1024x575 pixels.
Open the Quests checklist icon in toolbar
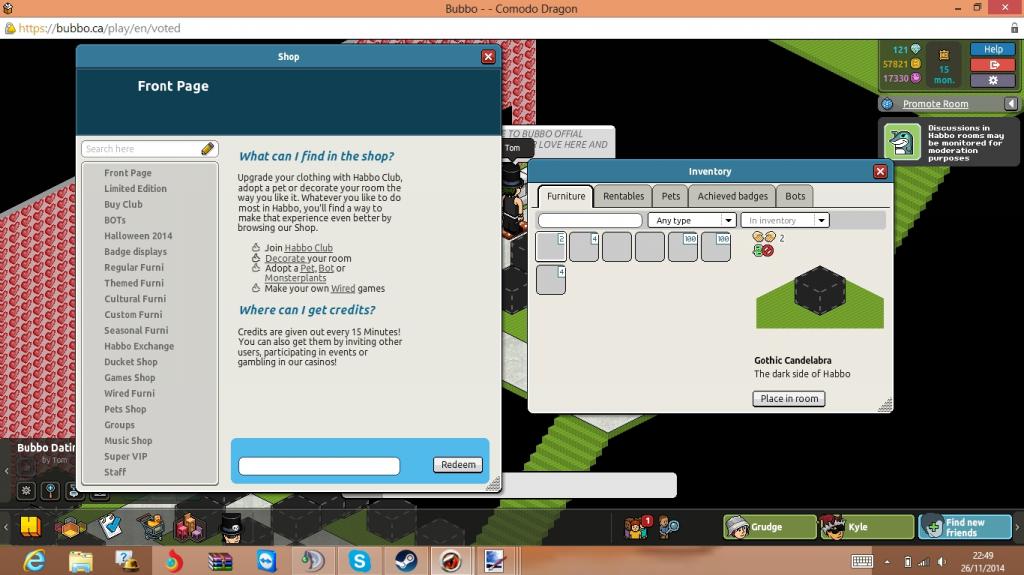[x=111, y=526]
